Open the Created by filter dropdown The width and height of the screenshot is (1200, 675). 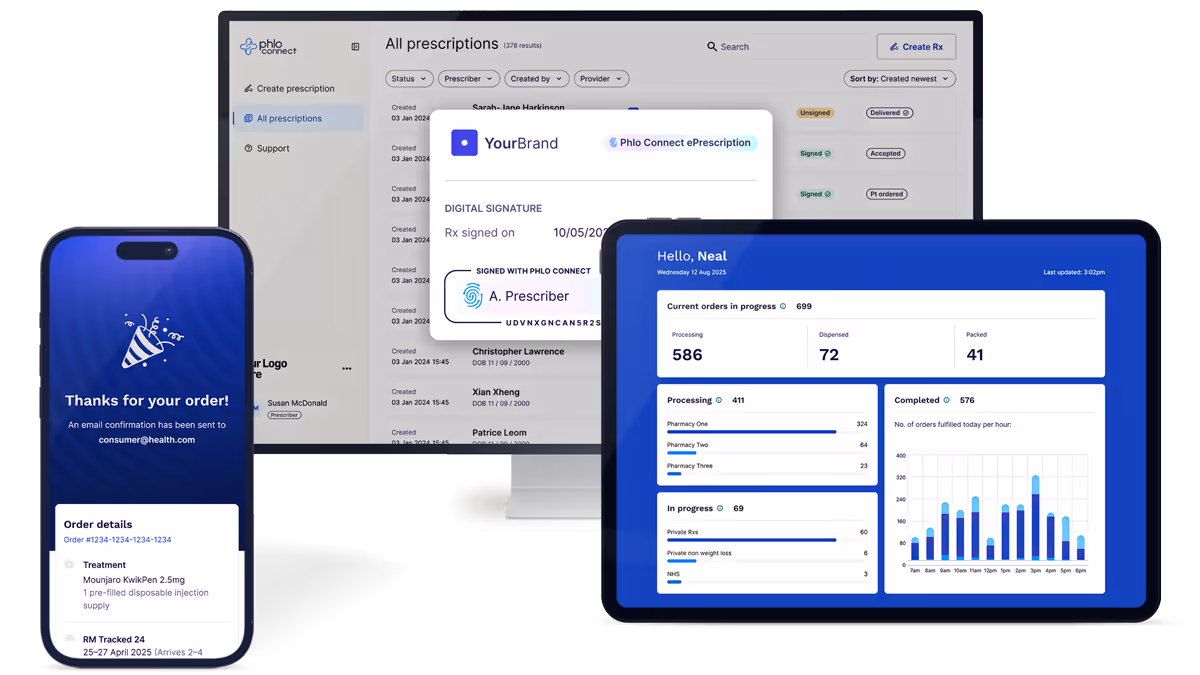pos(536,79)
